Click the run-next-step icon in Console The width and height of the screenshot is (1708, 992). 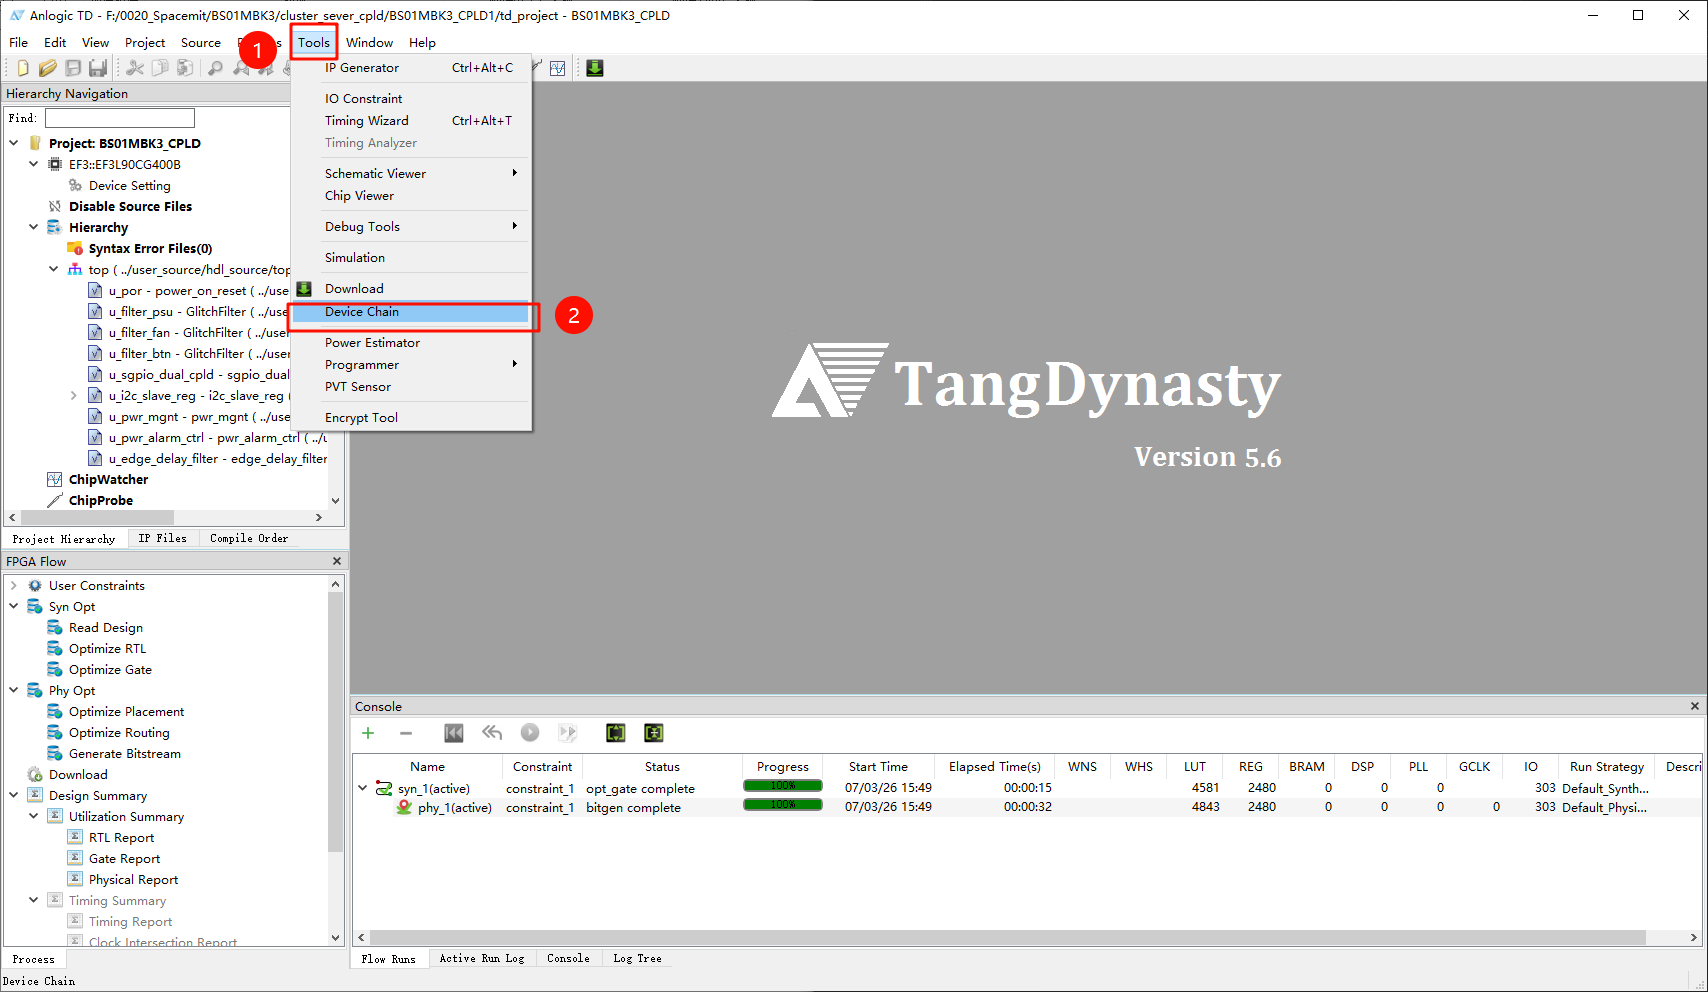click(x=568, y=733)
